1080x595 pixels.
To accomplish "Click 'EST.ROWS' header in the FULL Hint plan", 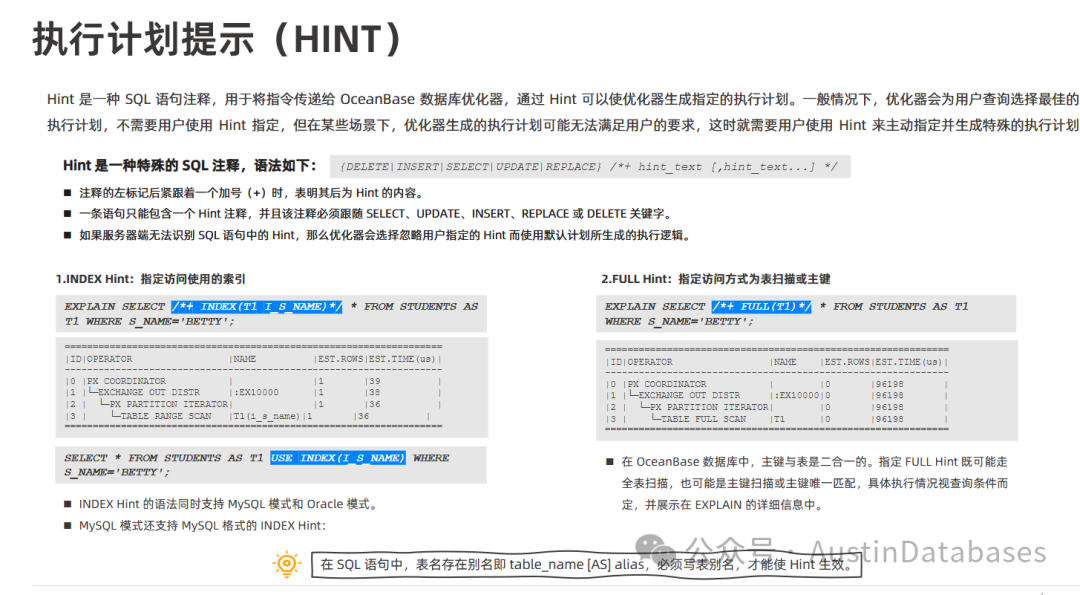I will (x=847, y=362).
